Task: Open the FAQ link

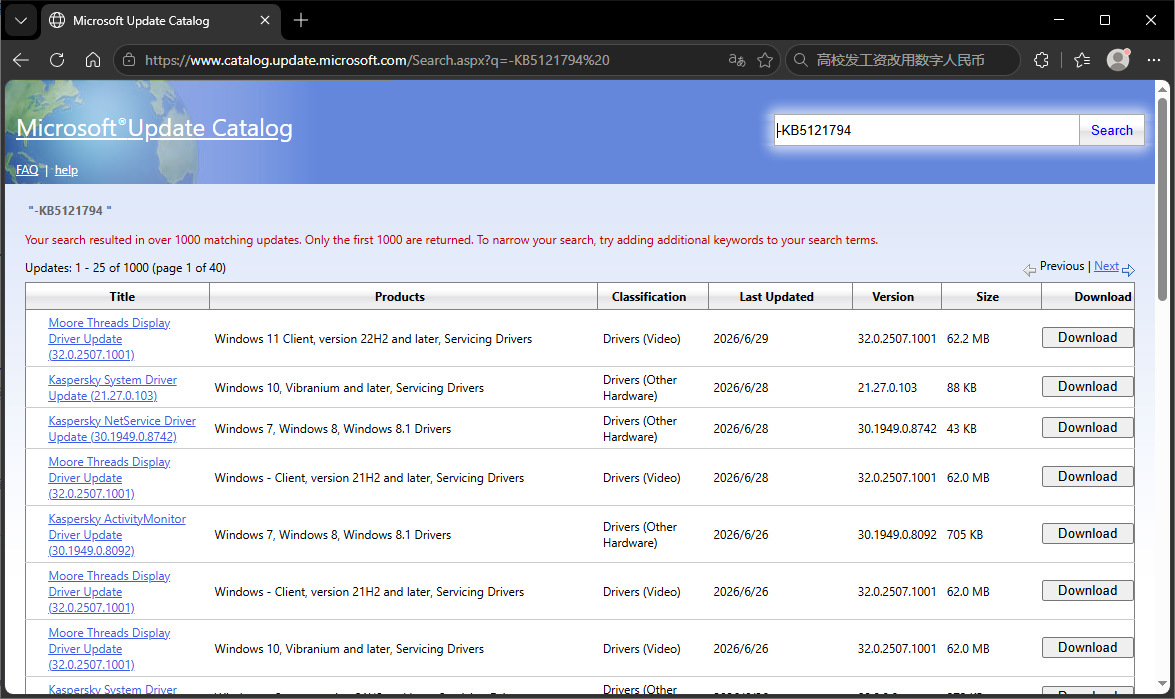Action: [x=27, y=170]
